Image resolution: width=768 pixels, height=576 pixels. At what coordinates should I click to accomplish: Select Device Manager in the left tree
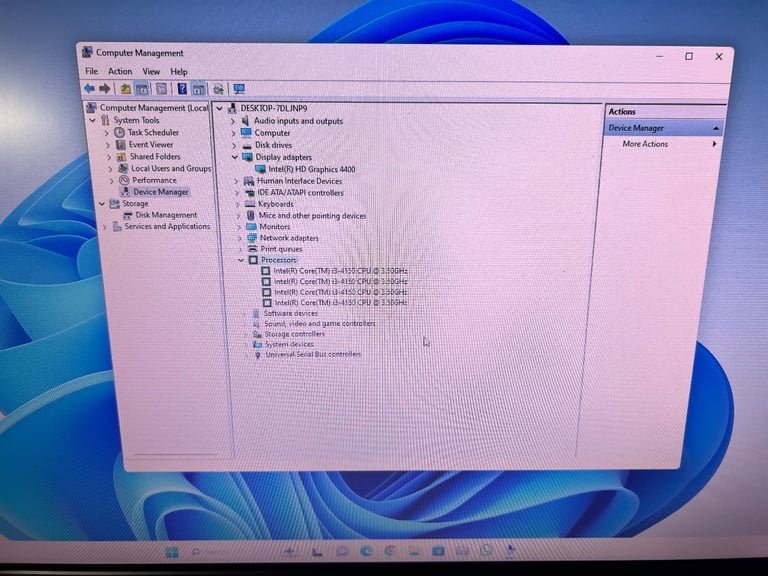tap(161, 192)
